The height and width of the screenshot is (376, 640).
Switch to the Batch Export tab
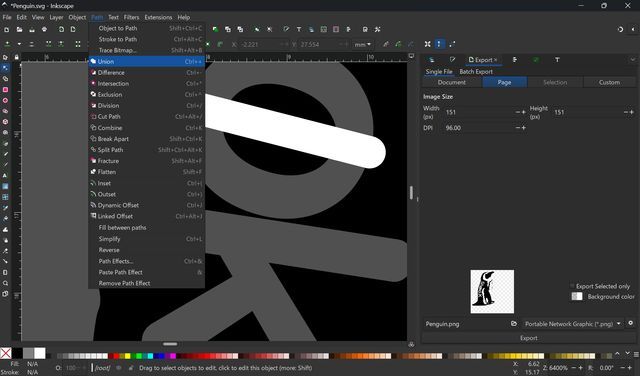[476, 71]
